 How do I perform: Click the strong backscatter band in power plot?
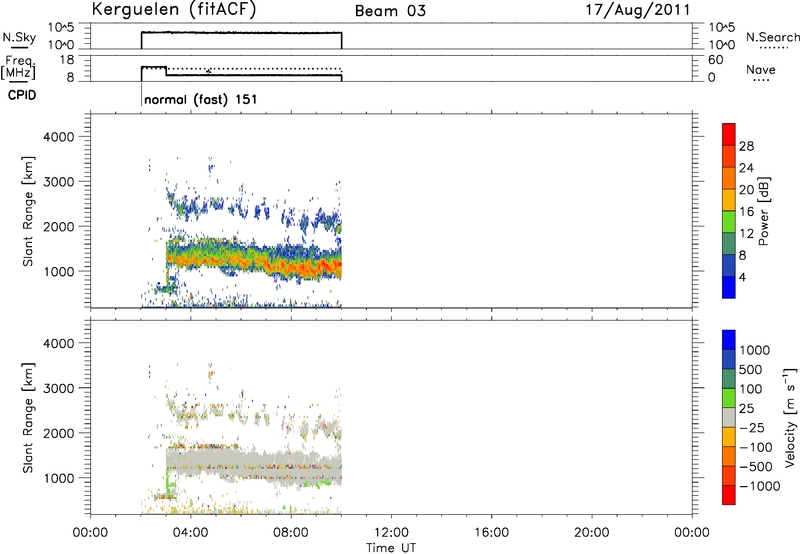[255, 258]
